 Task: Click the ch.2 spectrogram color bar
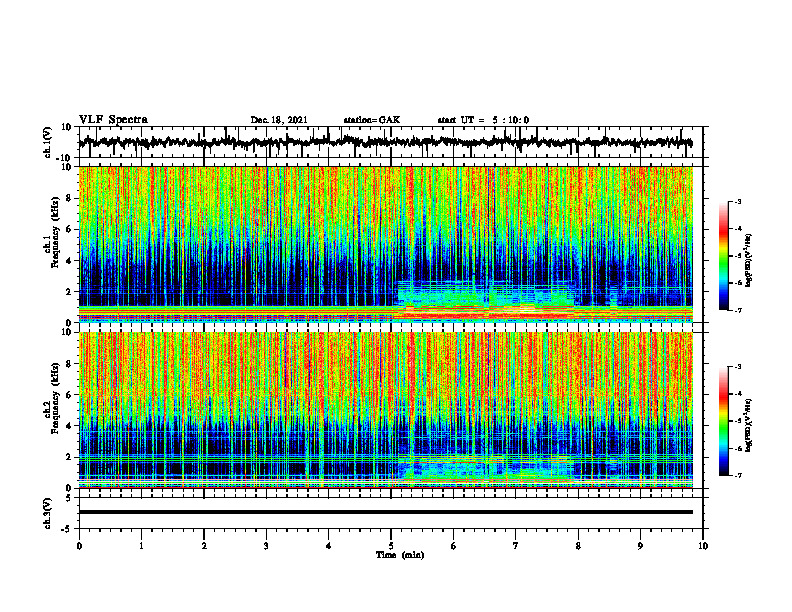[x=724, y=421]
